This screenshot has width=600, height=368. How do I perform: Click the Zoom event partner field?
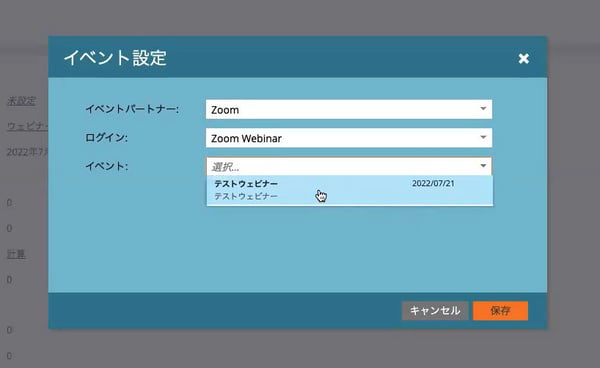pyautogui.click(x=349, y=109)
